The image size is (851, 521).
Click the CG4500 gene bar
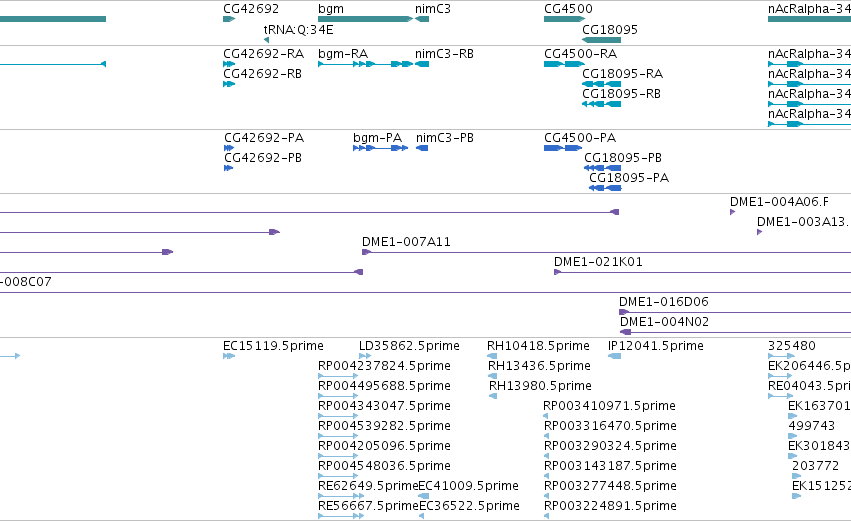coord(564,19)
